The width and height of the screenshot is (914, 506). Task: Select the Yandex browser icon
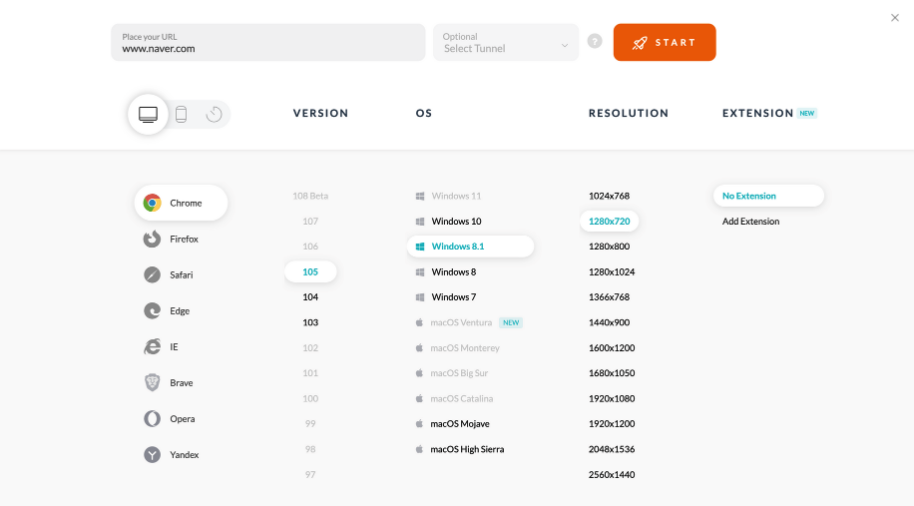[152, 455]
